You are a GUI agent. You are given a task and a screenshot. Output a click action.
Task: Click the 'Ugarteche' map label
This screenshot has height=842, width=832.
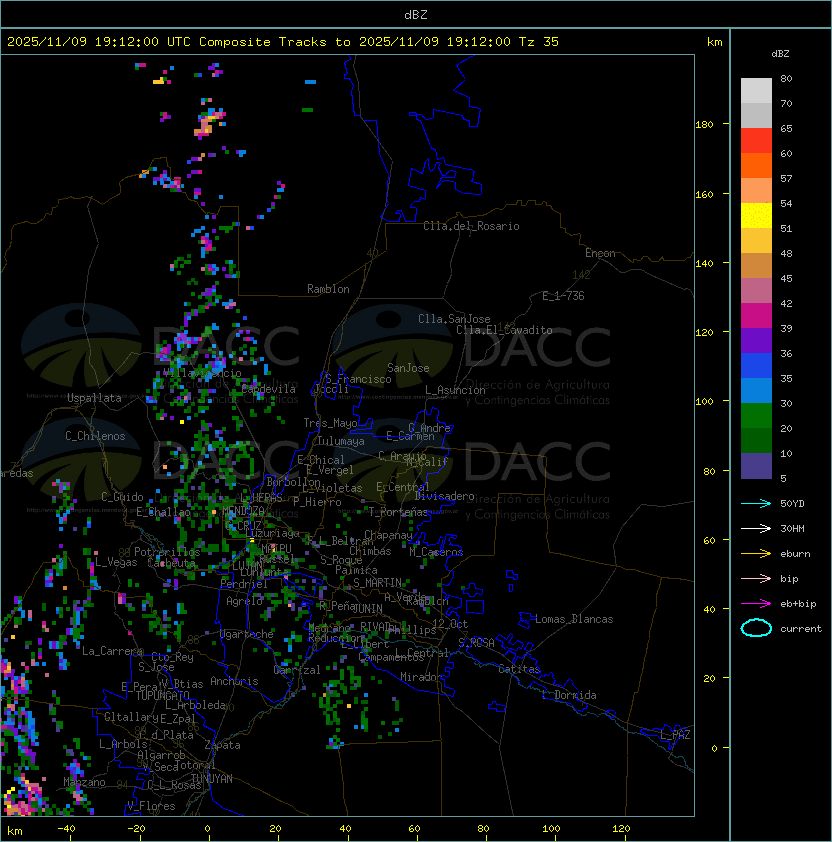click(247, 634)
